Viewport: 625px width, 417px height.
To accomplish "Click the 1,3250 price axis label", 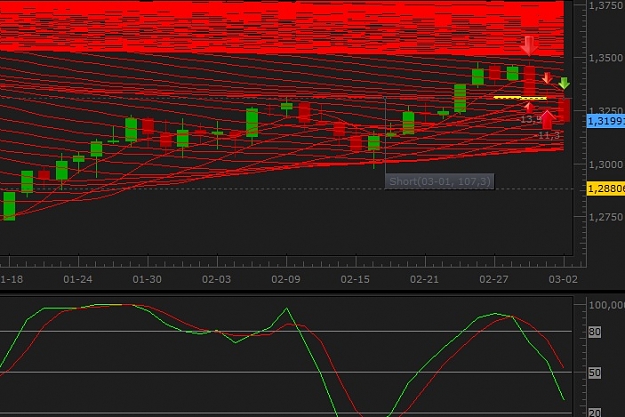I will [606, 110].
